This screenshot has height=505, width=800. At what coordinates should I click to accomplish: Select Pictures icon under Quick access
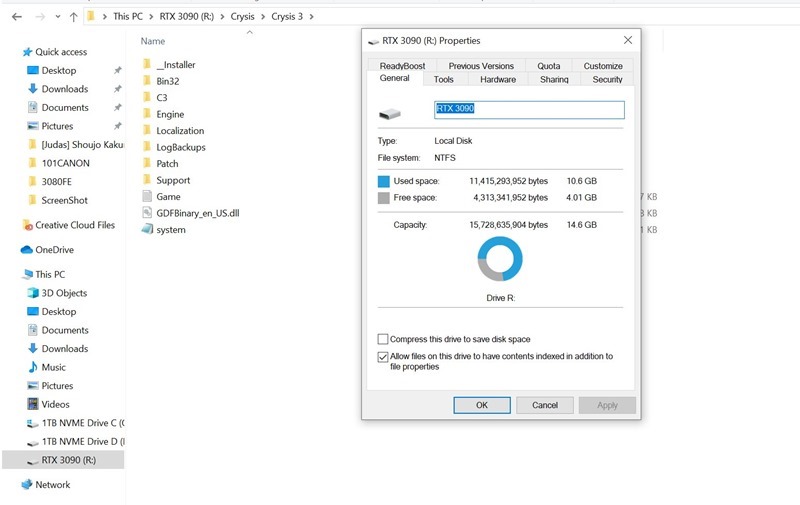pos(33,126)
